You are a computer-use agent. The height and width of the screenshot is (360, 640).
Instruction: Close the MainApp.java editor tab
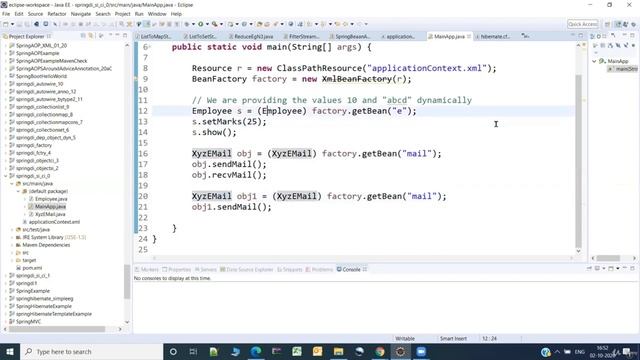[469, 36]
